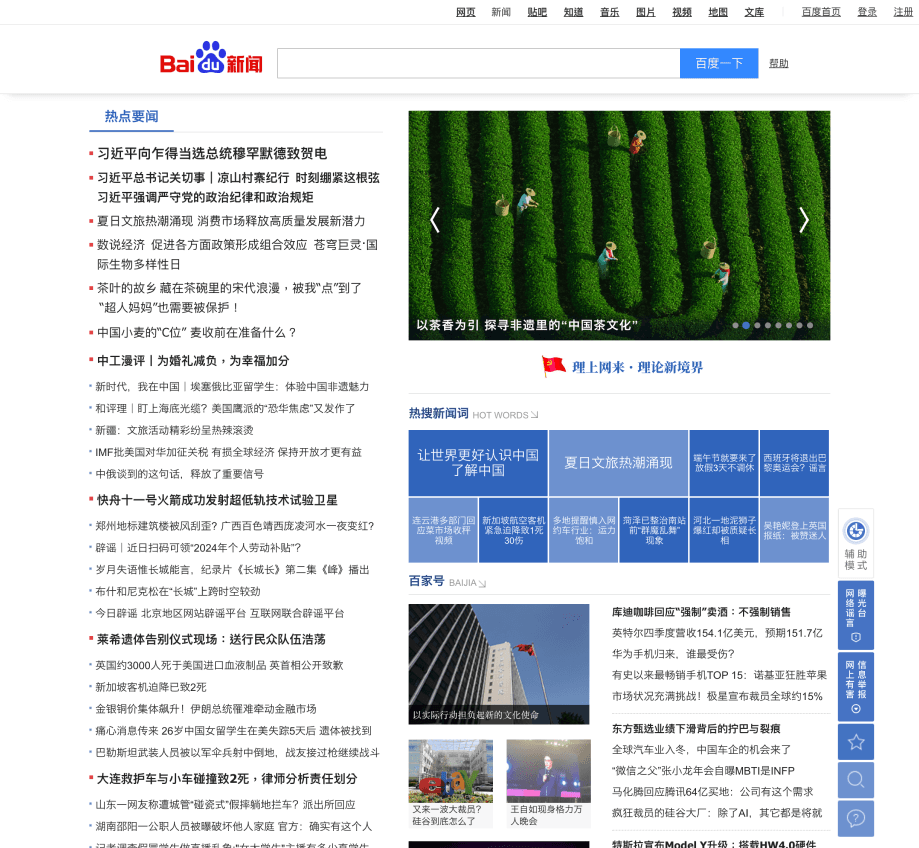Open 东方甄选业绩下滑背后的拧巴与裂痕
The image size is (919, 848).
pyautogui.click(x=696, y=728)
